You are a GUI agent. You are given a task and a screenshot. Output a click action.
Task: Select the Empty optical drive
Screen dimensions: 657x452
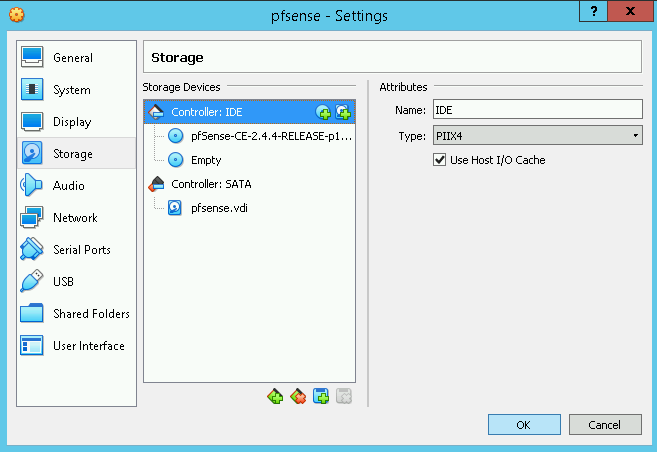pyautogui.click(x=206, y=160)
